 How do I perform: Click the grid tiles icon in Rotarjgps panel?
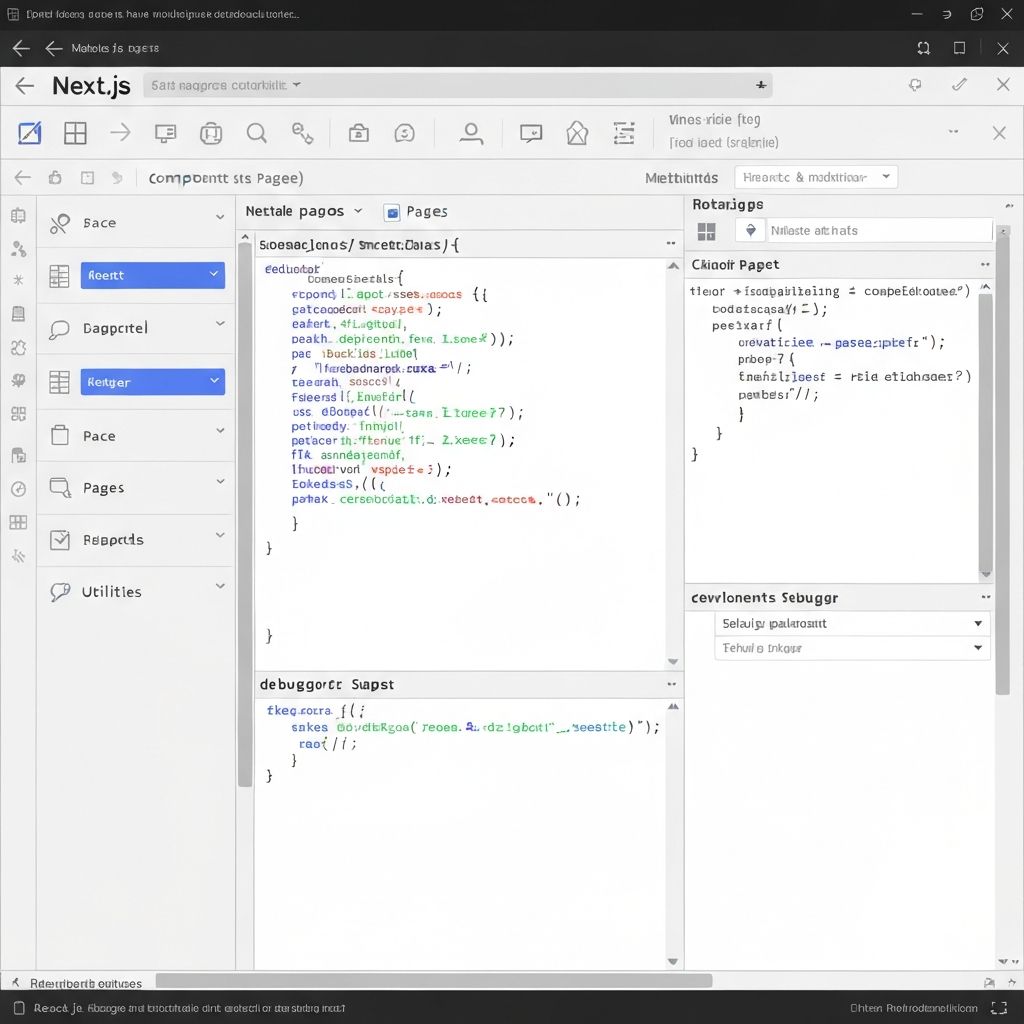point(707,231)
